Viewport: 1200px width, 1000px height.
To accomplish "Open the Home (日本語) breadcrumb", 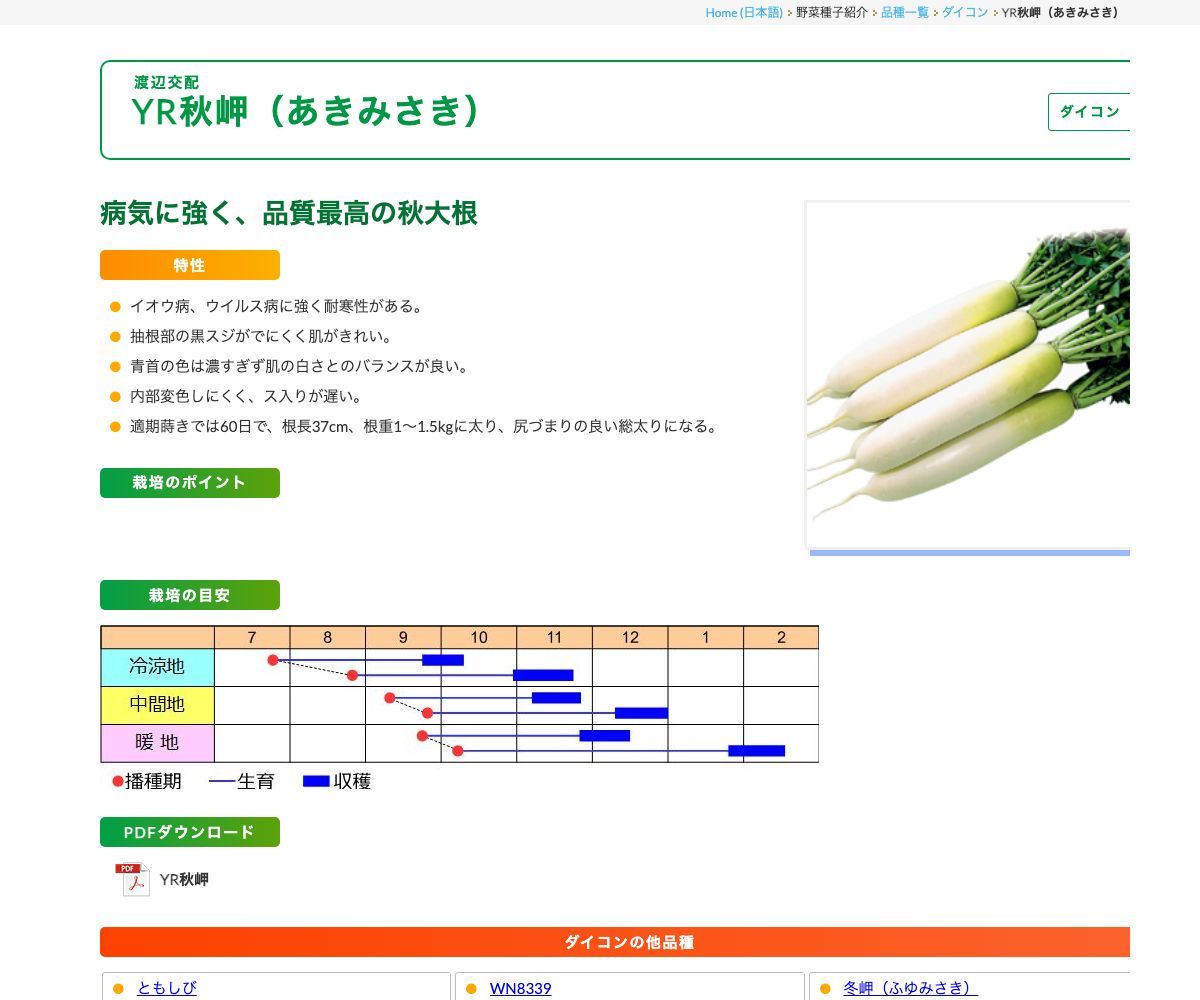I will (744, 14).
